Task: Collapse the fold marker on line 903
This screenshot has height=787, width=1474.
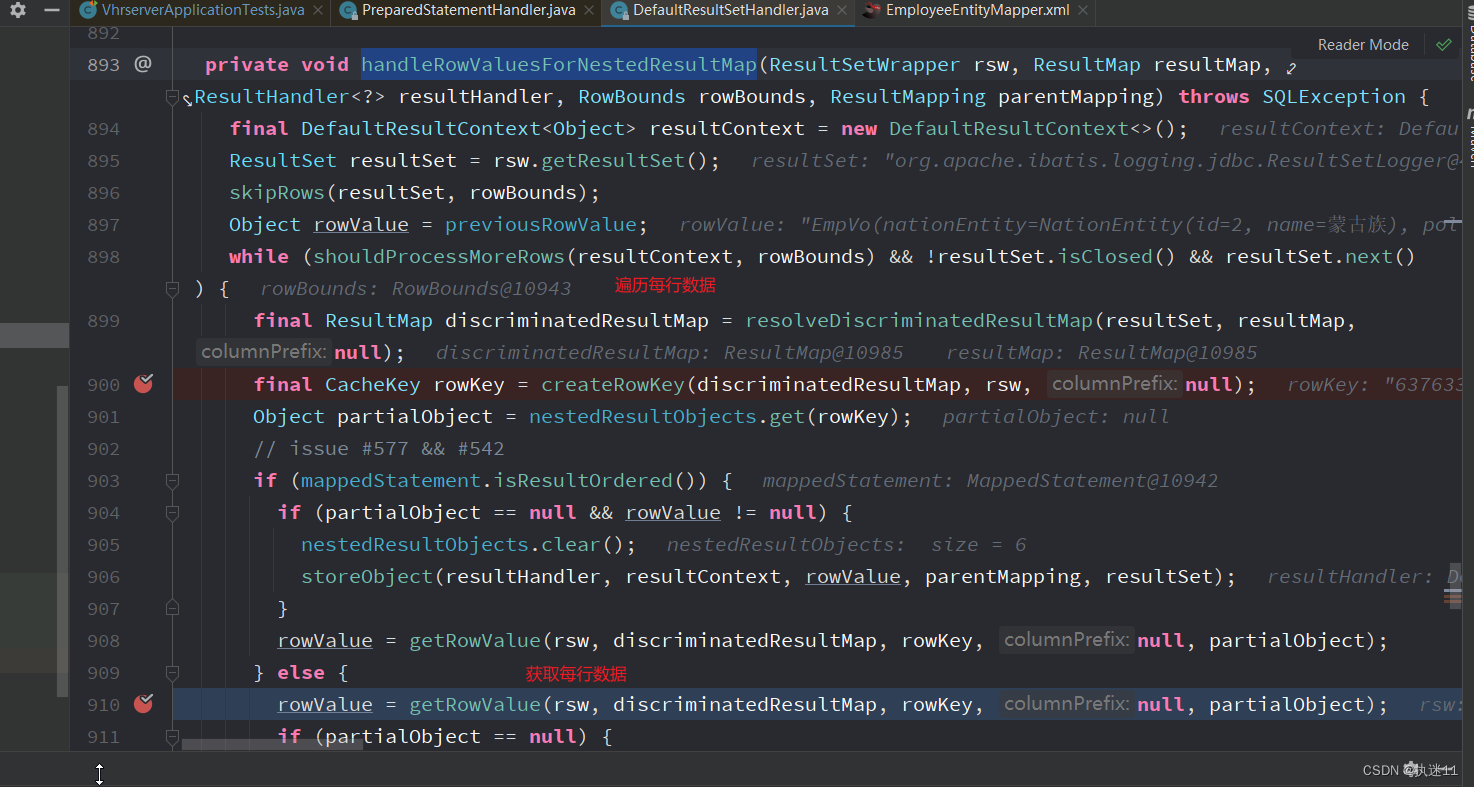Action: point(172,481)
